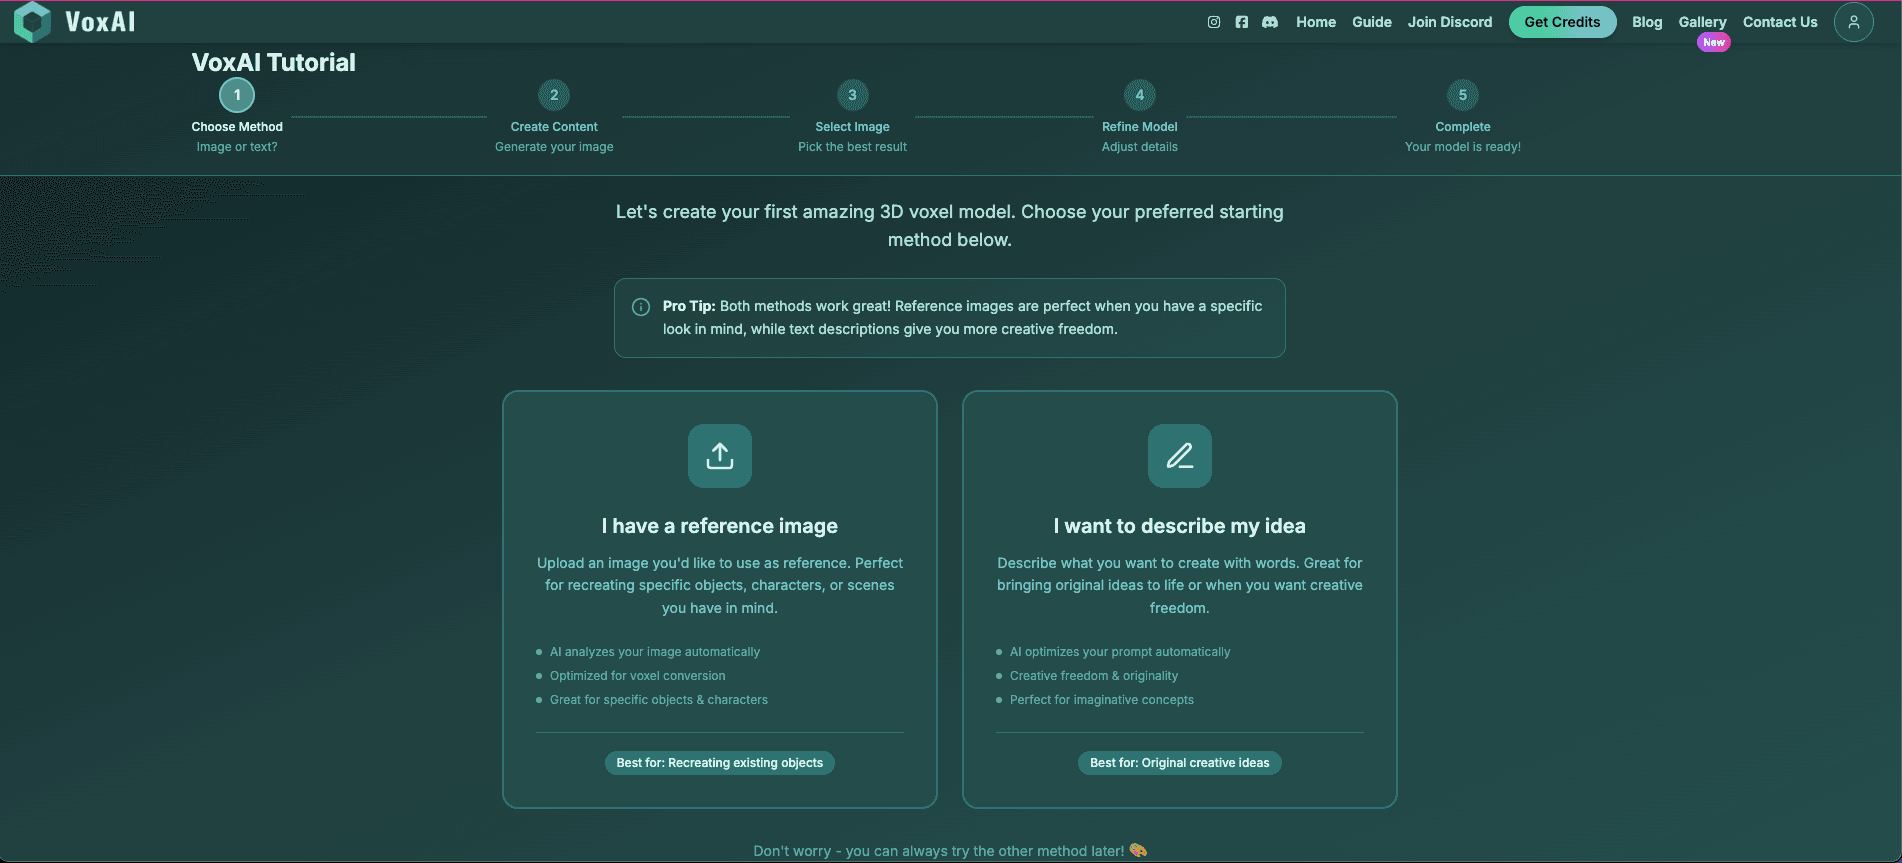Viewport: 1902px width, 863px height.
Task: Select step 4 Refine Model
Action: tap(1139, 95)
